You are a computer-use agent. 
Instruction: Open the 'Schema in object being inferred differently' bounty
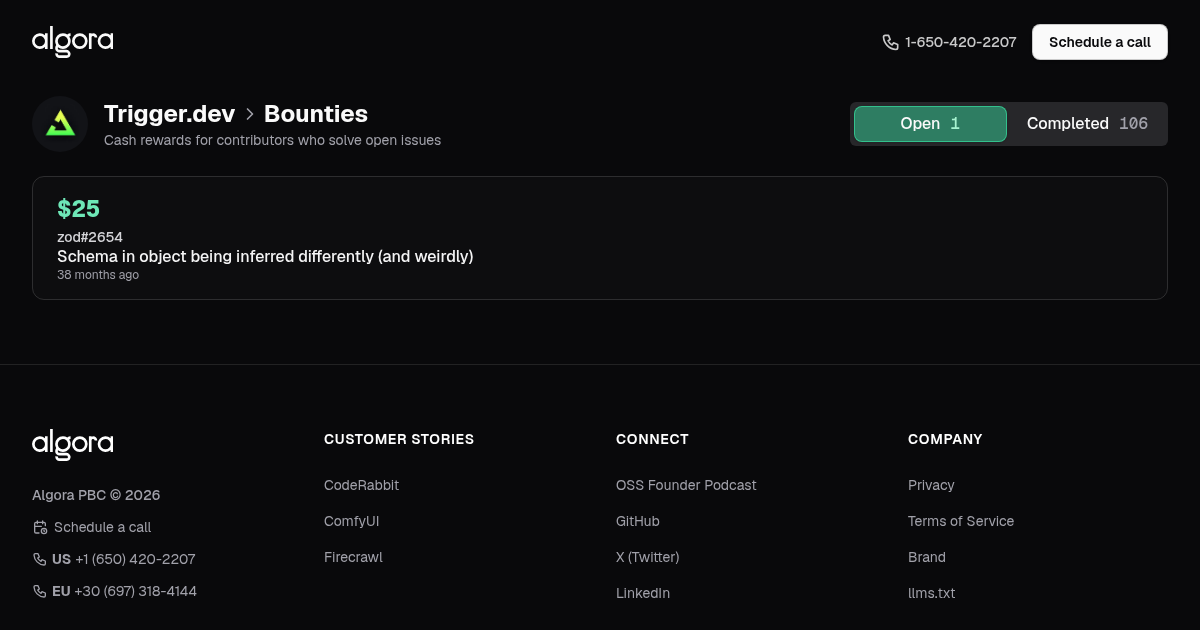point(265,256)
